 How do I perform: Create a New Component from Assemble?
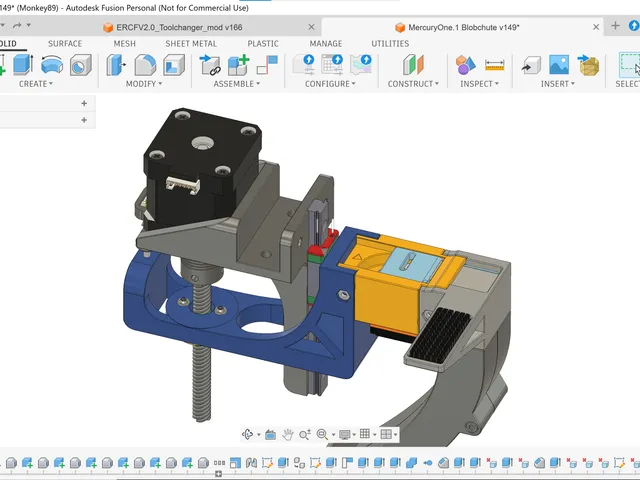tap(238, 65)
